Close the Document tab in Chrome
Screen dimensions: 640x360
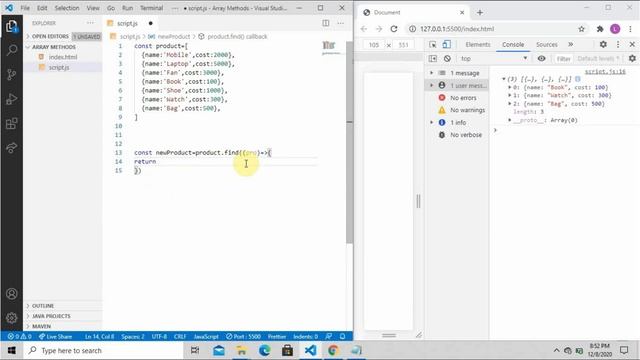tap(462, 13)
